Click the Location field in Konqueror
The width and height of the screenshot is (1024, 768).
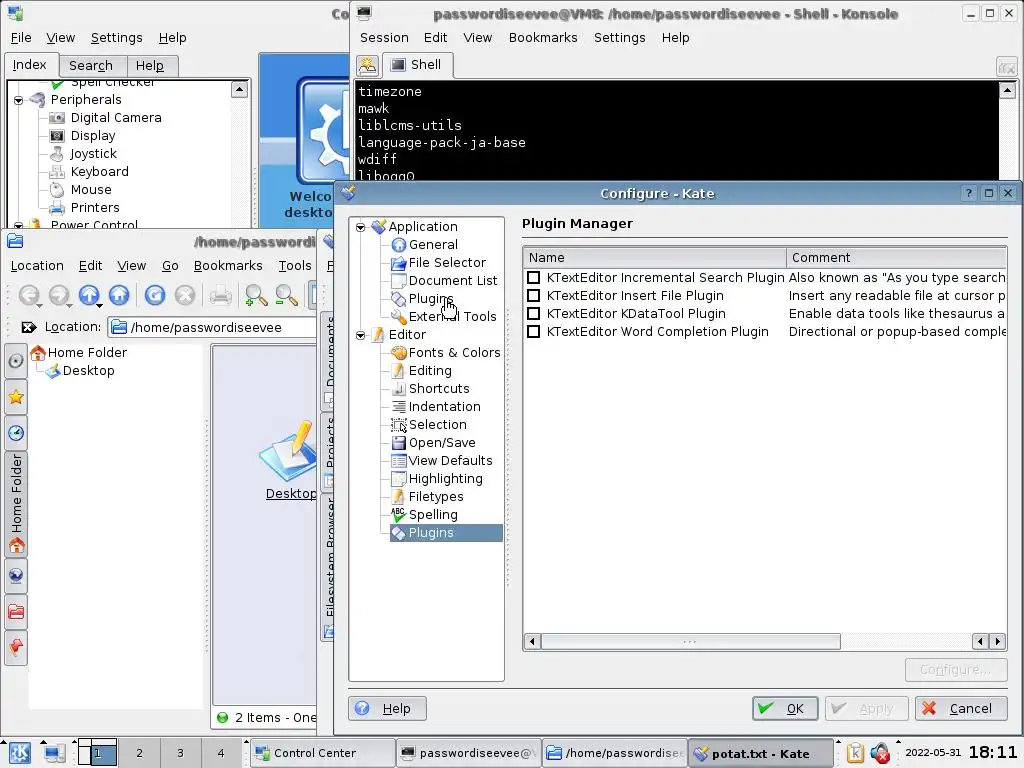click(x=213, y=327)
